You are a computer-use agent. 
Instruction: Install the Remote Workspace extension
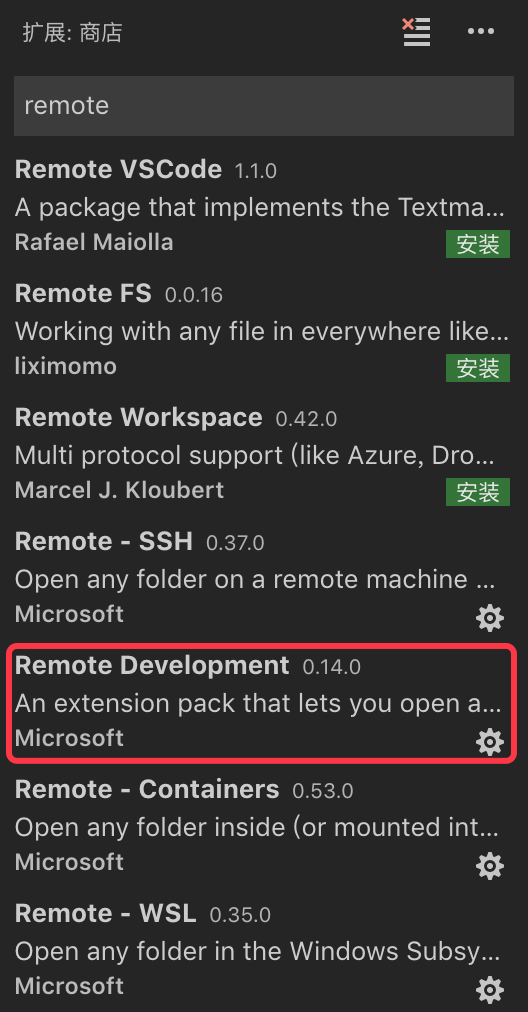point(478,492)
